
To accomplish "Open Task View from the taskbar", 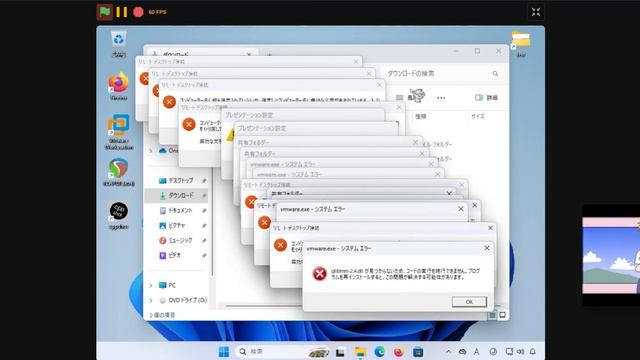I will coord(340,352).
